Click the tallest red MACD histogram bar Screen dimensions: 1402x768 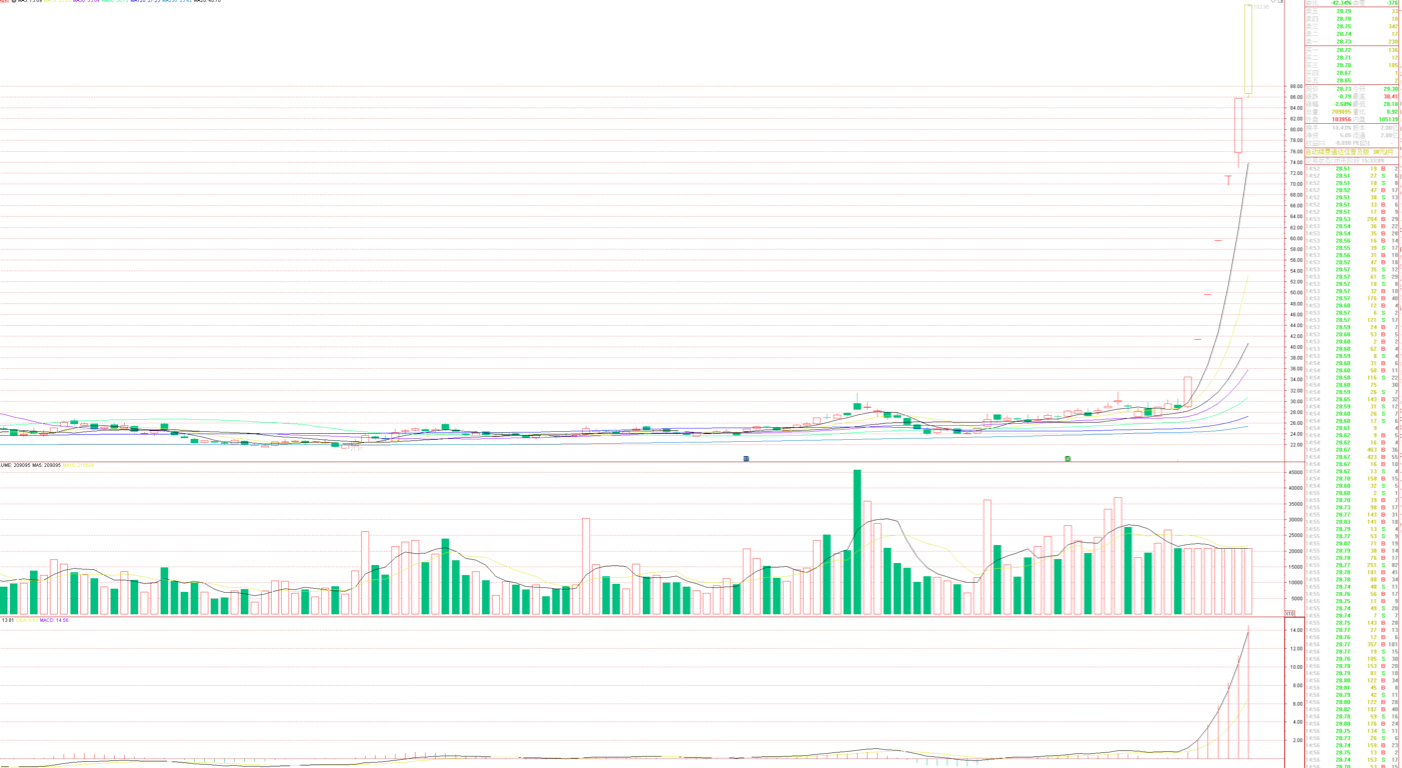[1248, 692]
